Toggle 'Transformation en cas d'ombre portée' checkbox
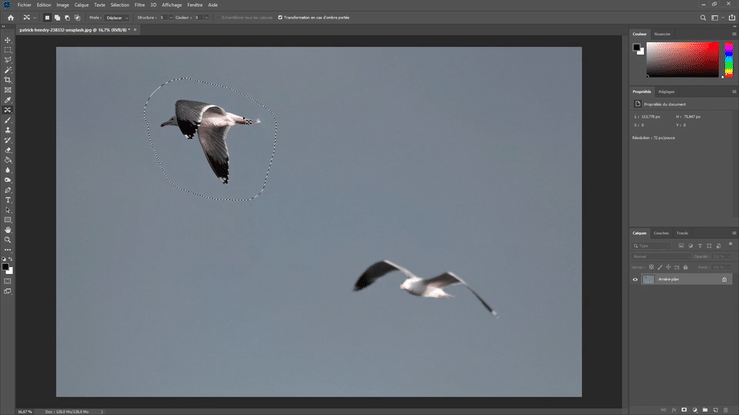Screen dimensions: 739x415 (x=280, y=17)
